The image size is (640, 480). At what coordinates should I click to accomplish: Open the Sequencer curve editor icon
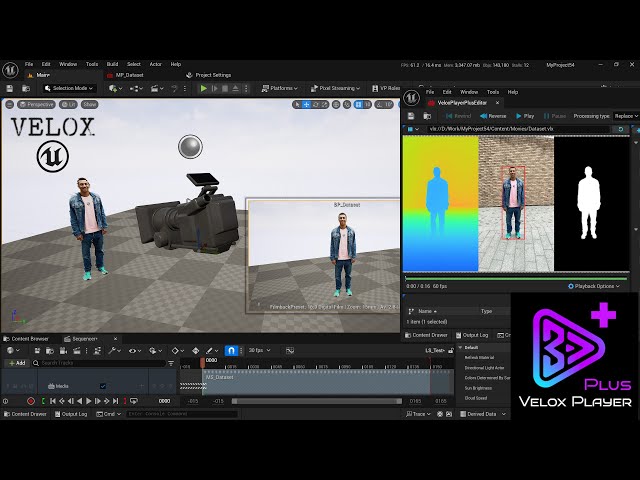290,351
